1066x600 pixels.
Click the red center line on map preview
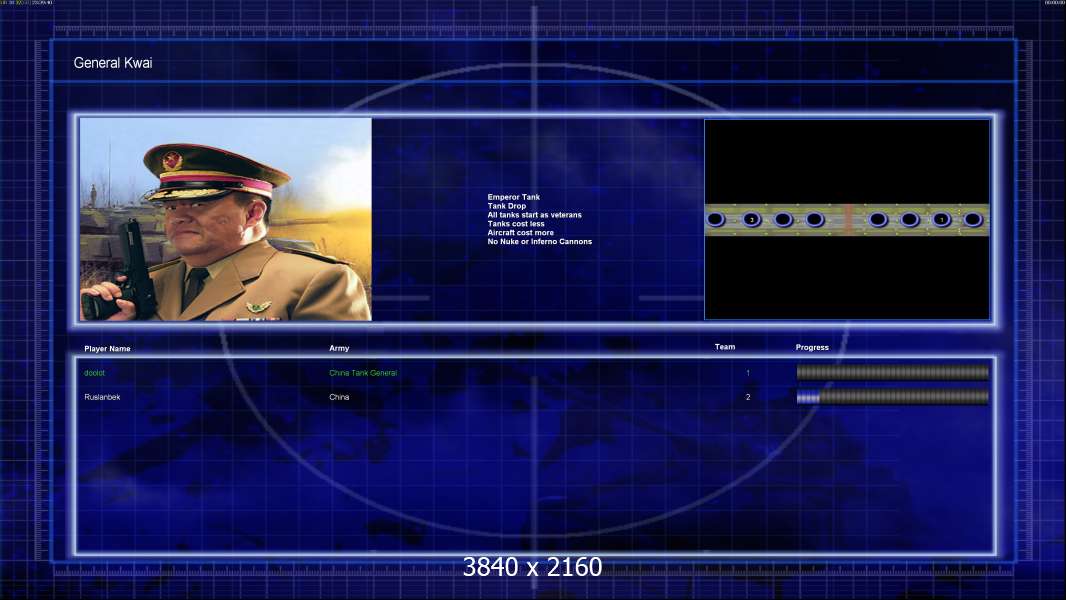(x=848, y=219)
